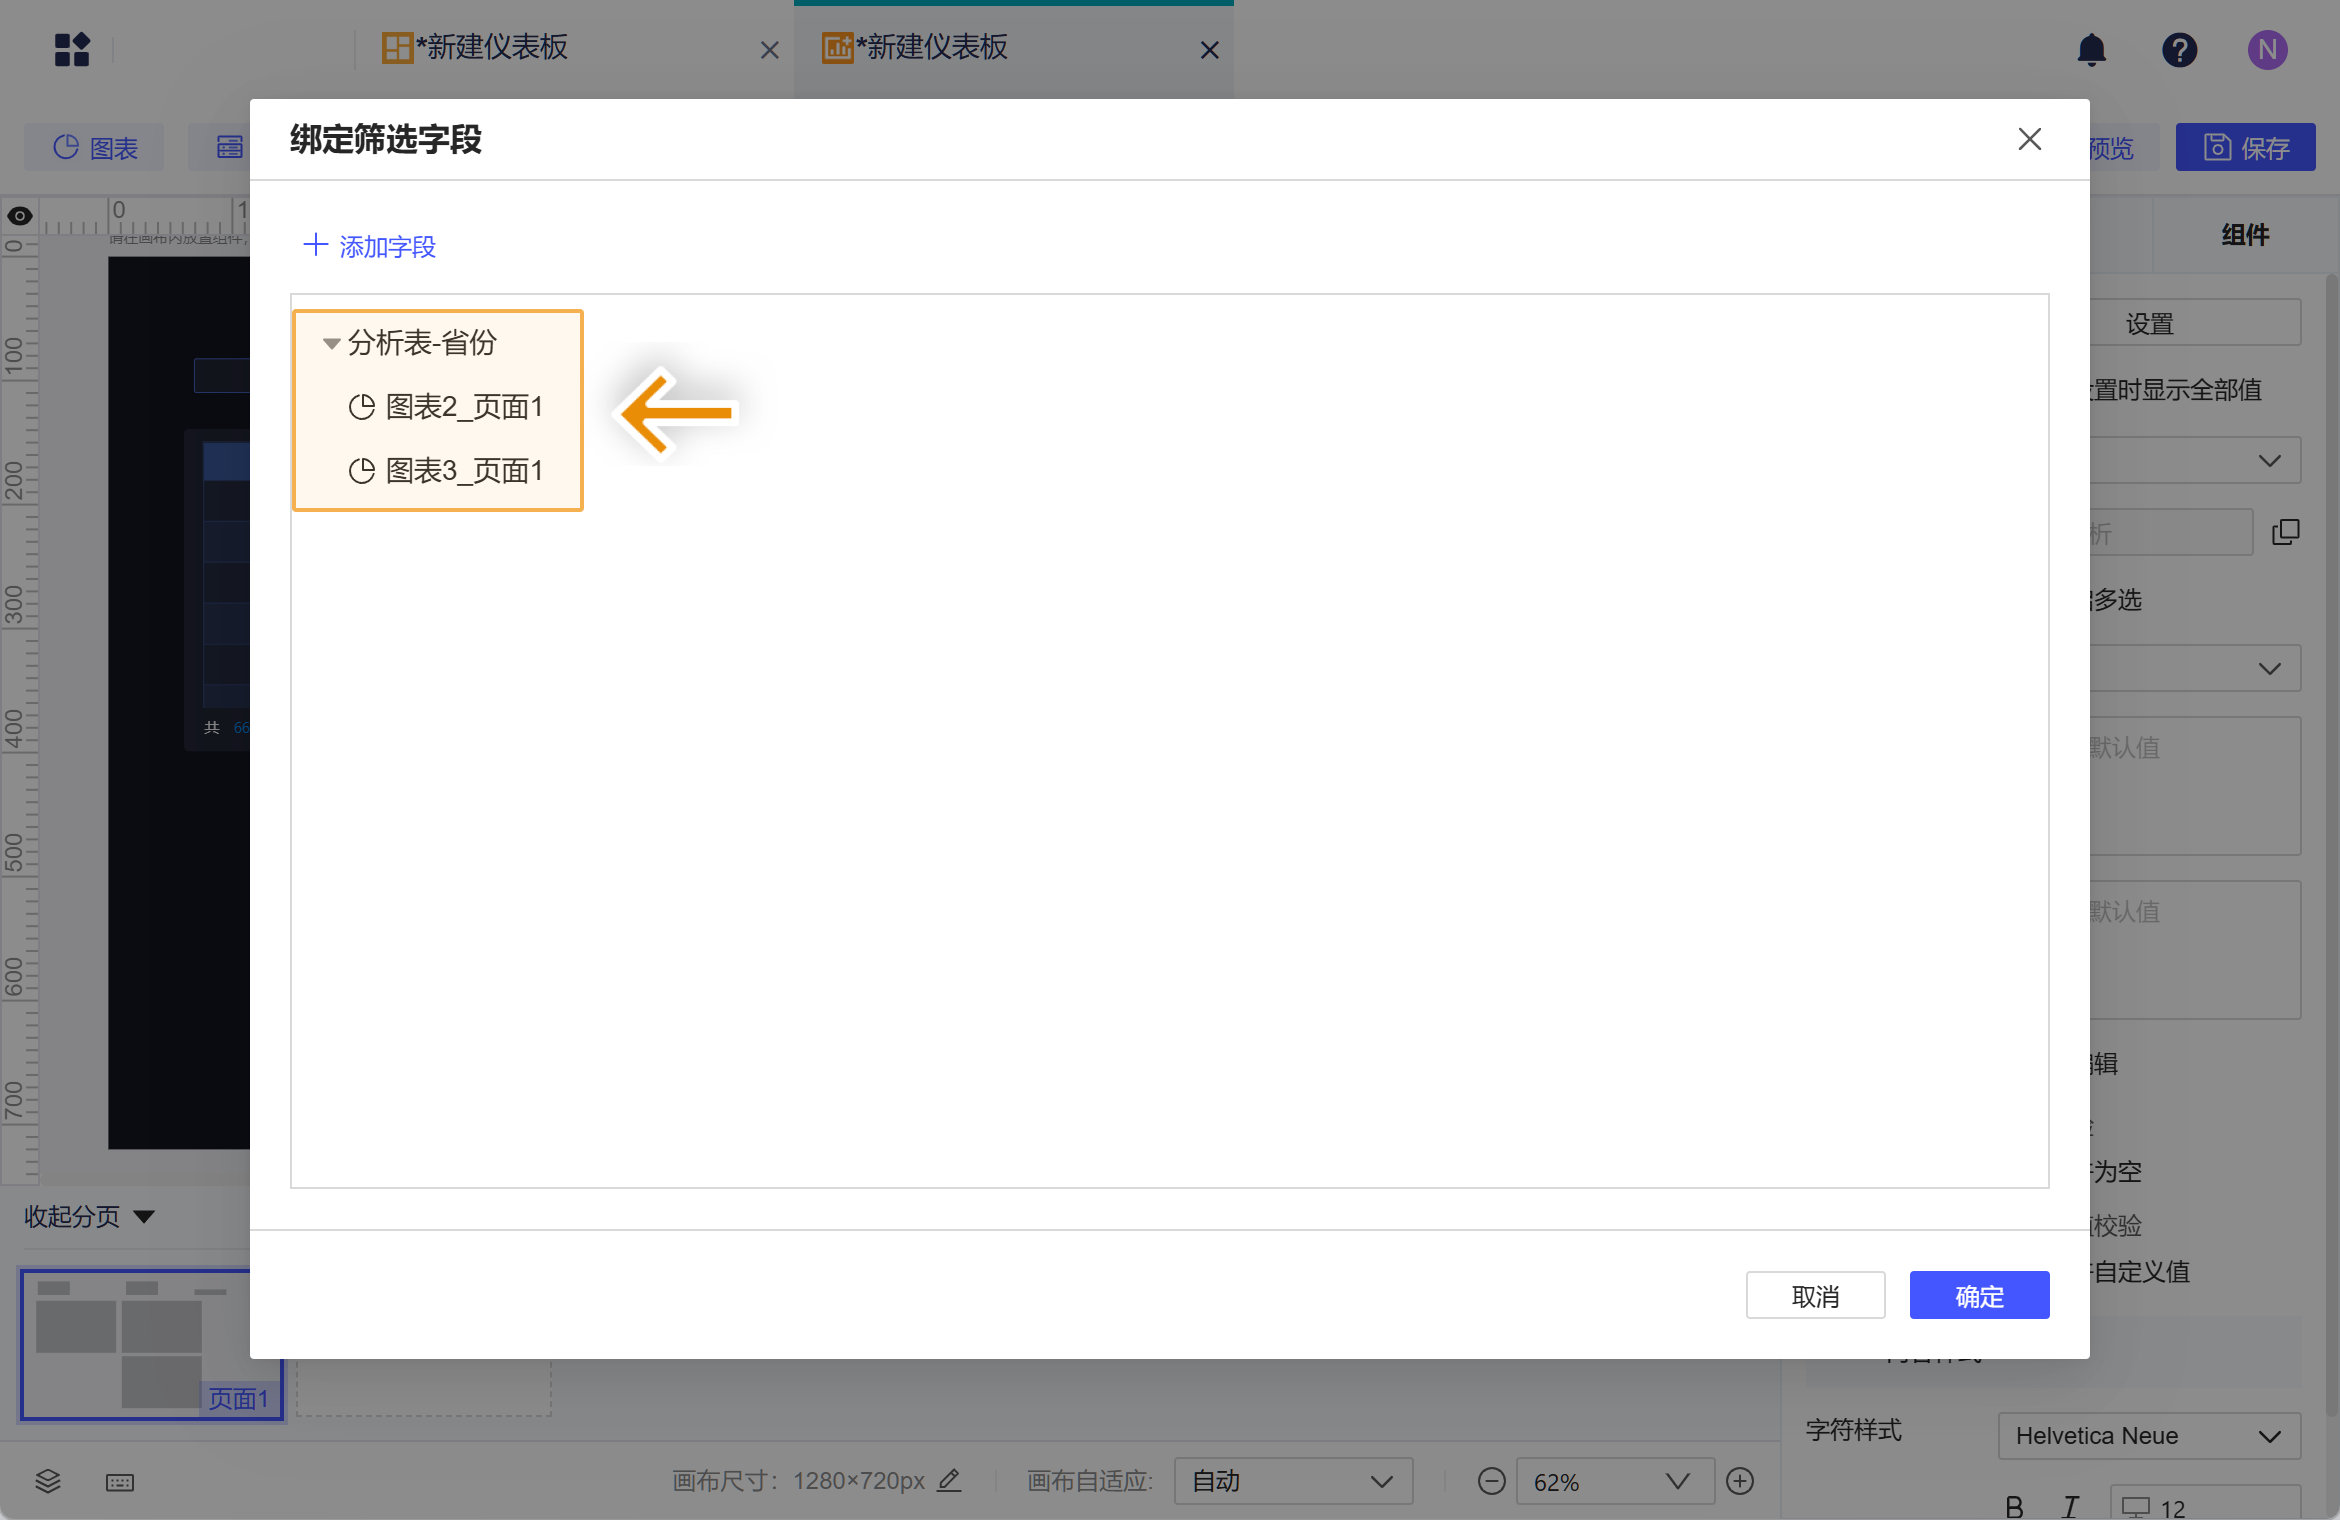Switch to the first 新建仪表板 tab
The height and width of the screenshot is (1520, 2340).
[492, 48]
